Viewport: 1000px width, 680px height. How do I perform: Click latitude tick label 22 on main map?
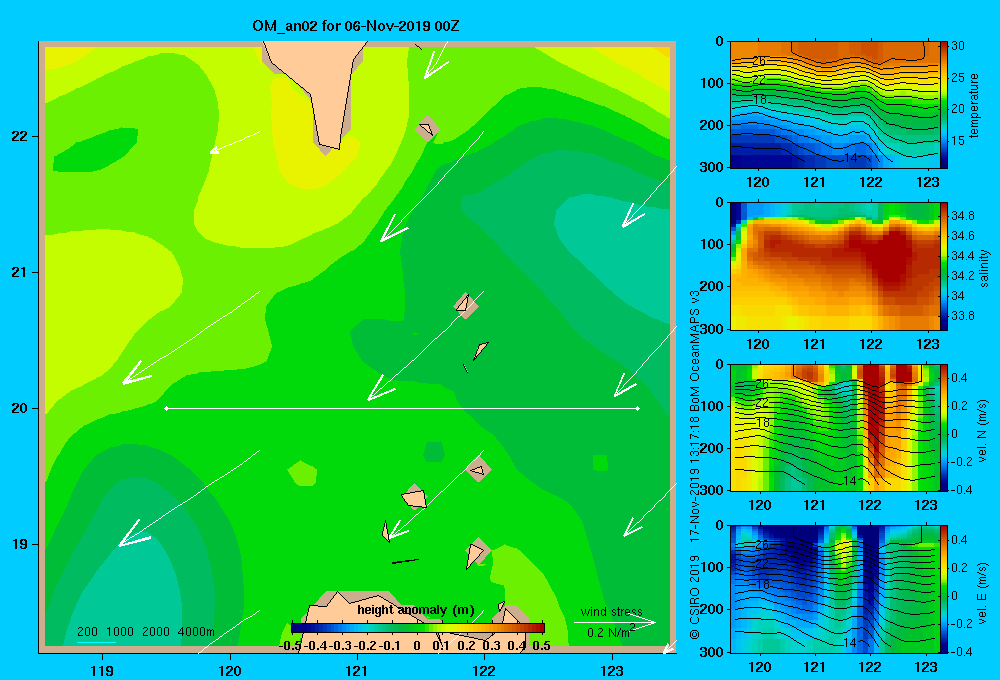[x=19, y=137]
